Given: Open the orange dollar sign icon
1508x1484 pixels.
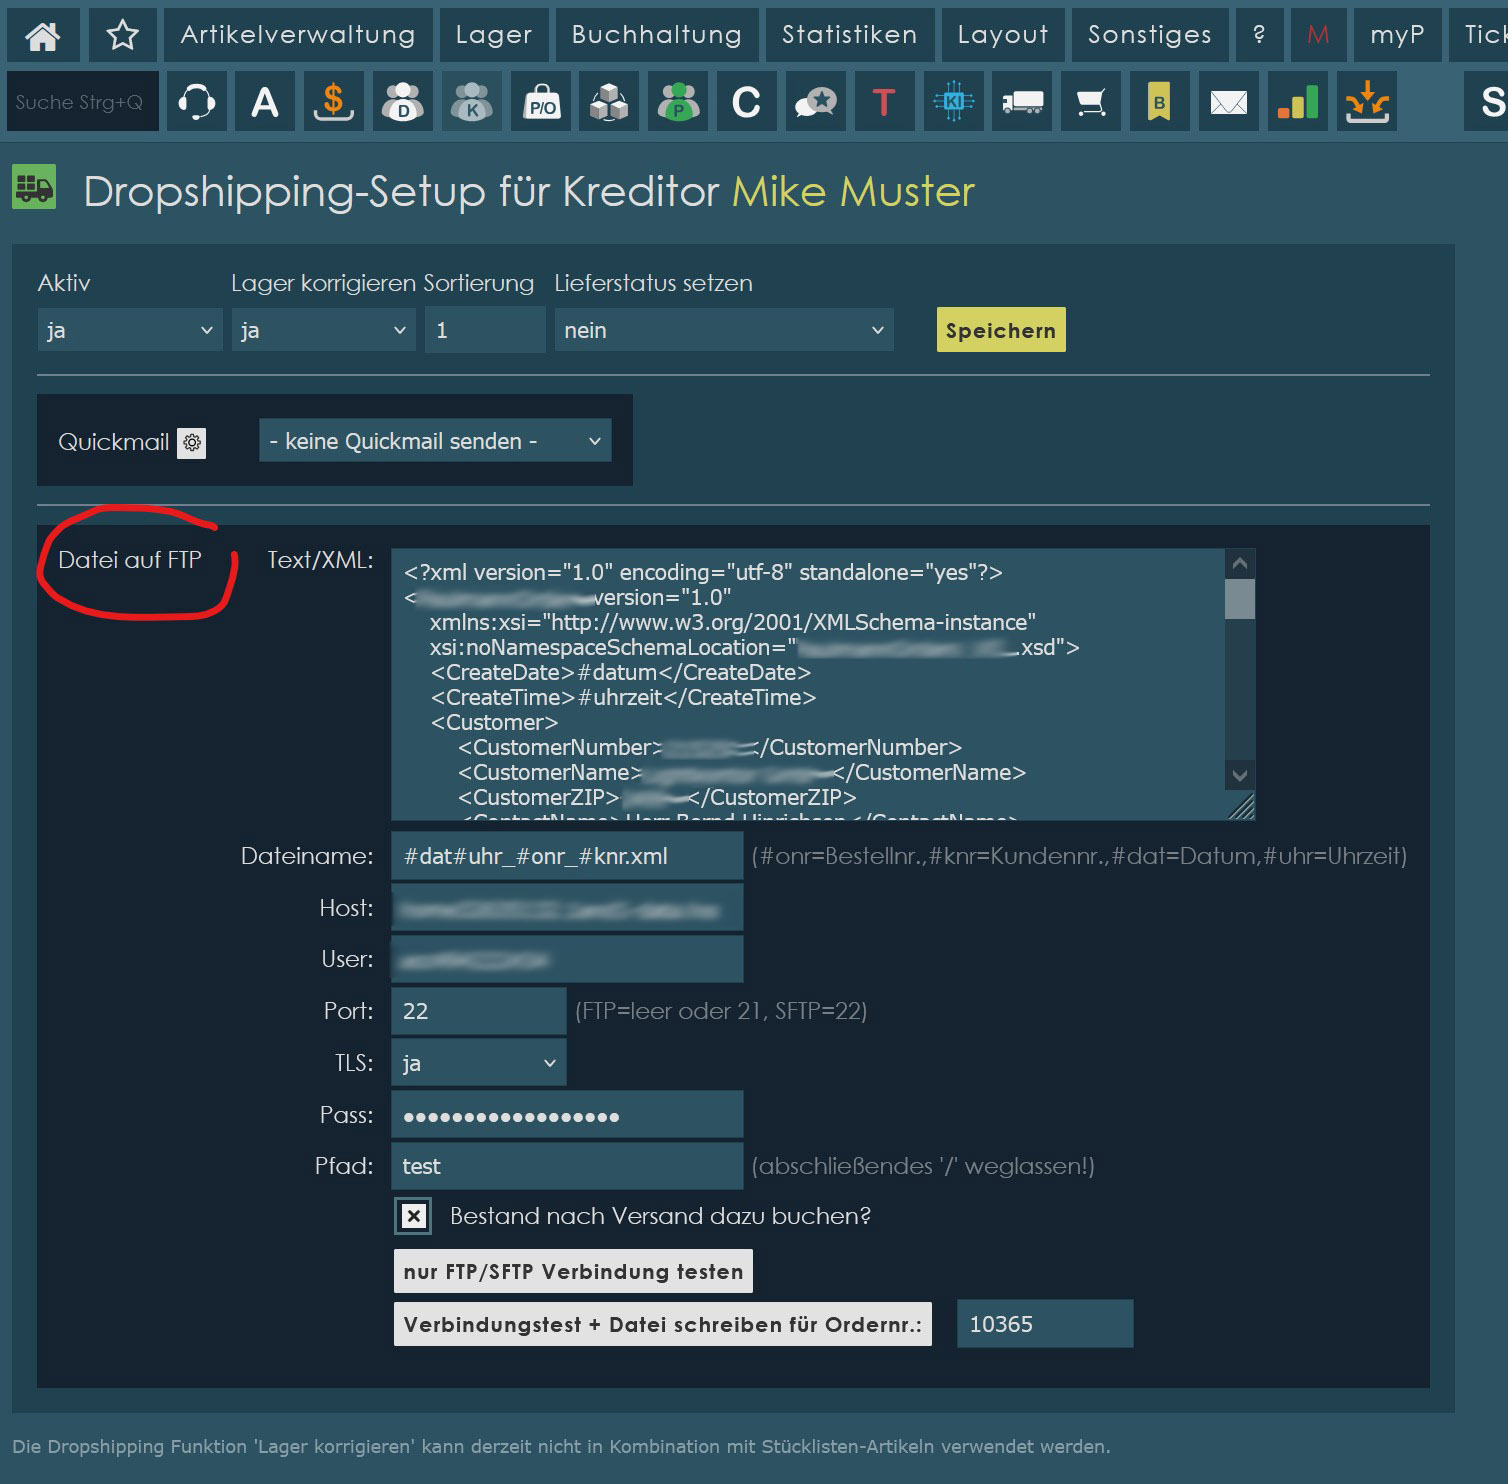Looking at the screenshot, I should point(334,101).
